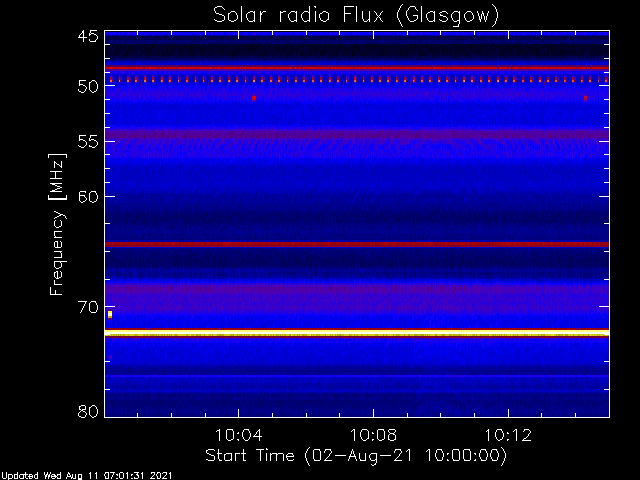Click the 10:08 time axis label
Screen dimensions: 640x480
point(373,435)
